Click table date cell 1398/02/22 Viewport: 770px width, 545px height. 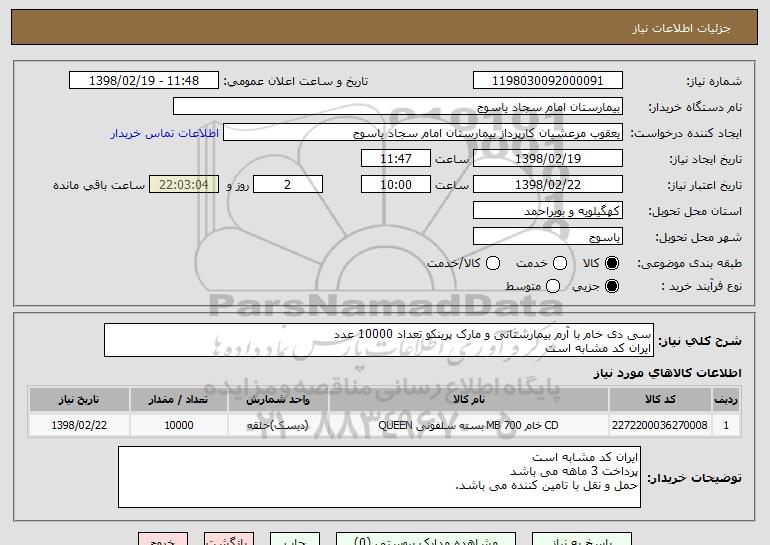pos(79,425)
